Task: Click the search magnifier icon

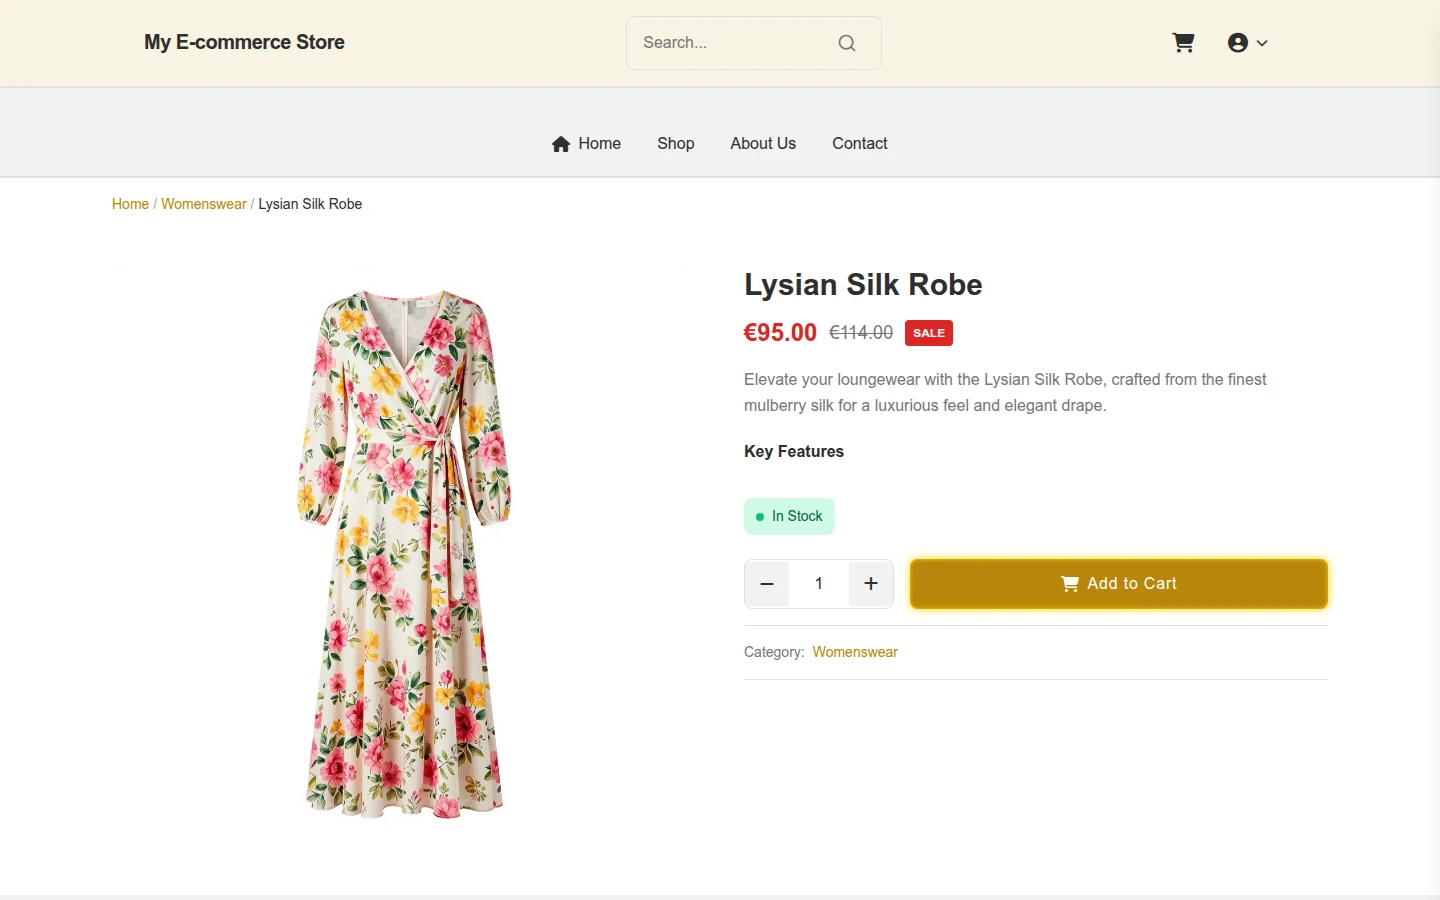Action: pyautogui.click(x=847, y=43)
